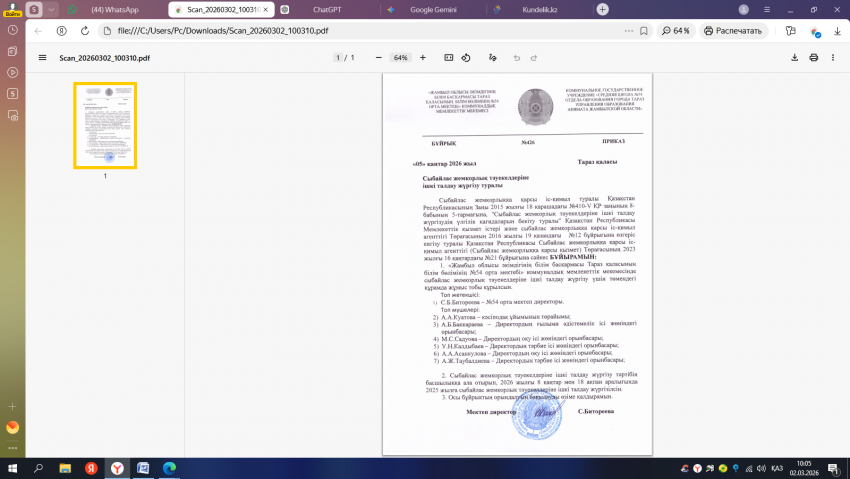
Task: Download the PDF from the viewer toolbar
Action: 794,57
